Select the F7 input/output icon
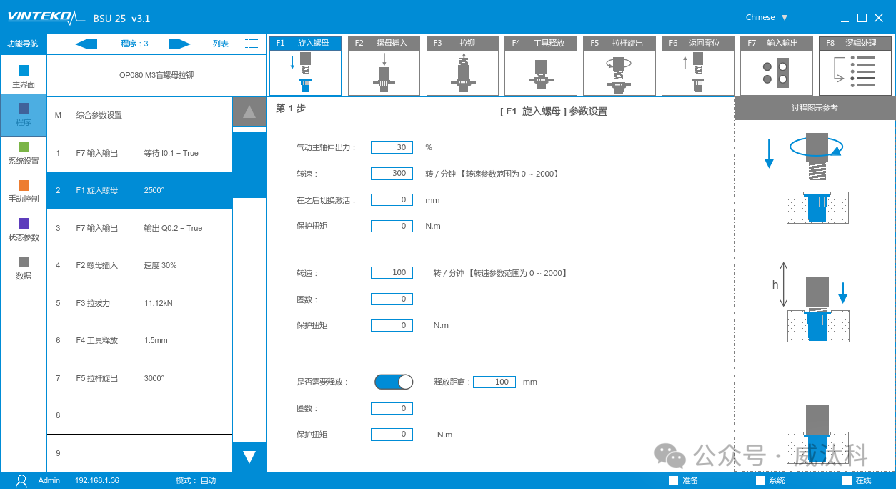Image resolution: width=896 pixels, height=491 pixels. pyautogui.click(x=776, y=66)
